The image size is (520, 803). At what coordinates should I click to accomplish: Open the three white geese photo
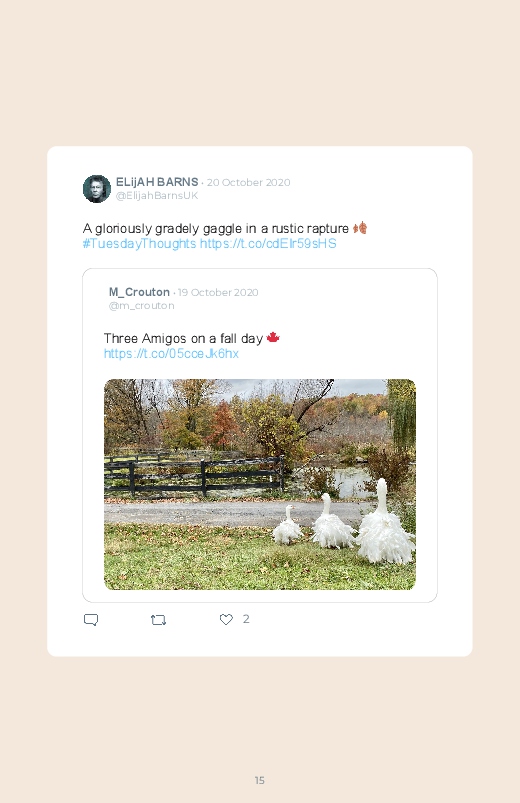tap(260, 484)
